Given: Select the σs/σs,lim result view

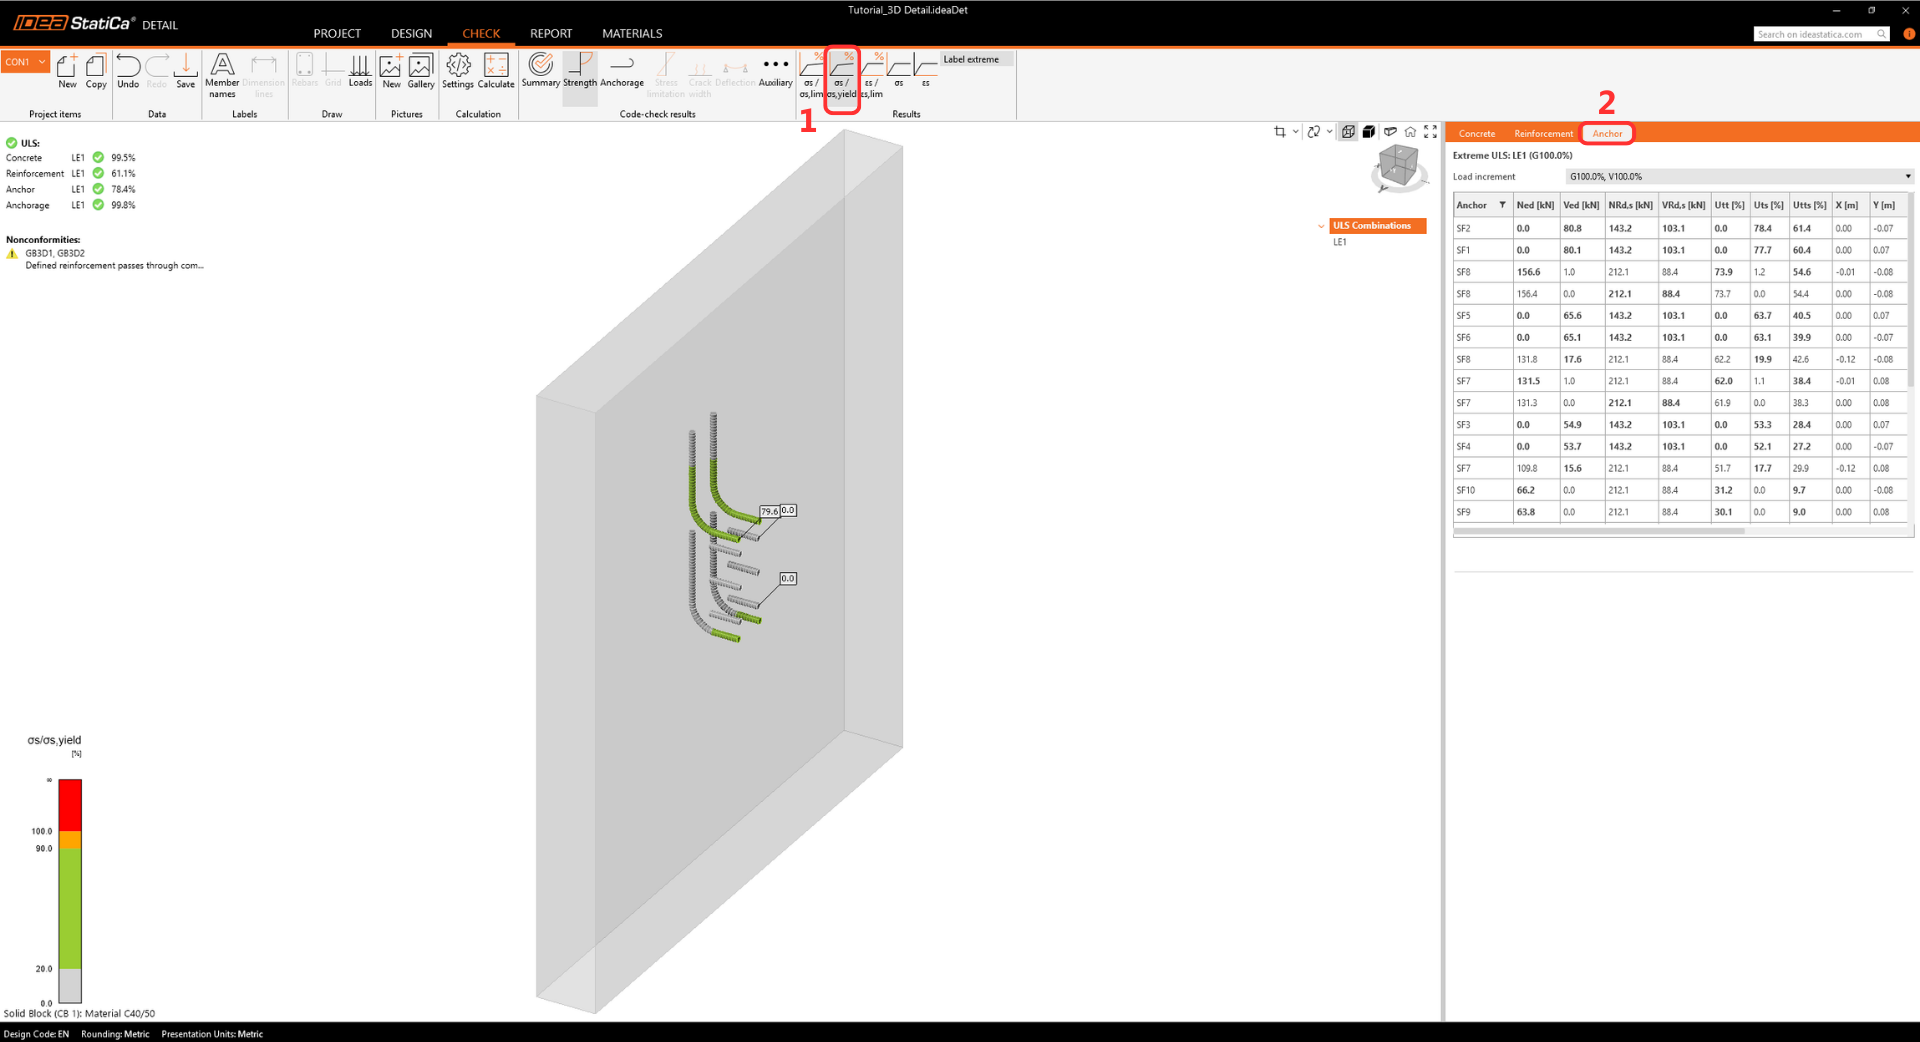Looking at the screenshot, I should (x=811, y=76).
